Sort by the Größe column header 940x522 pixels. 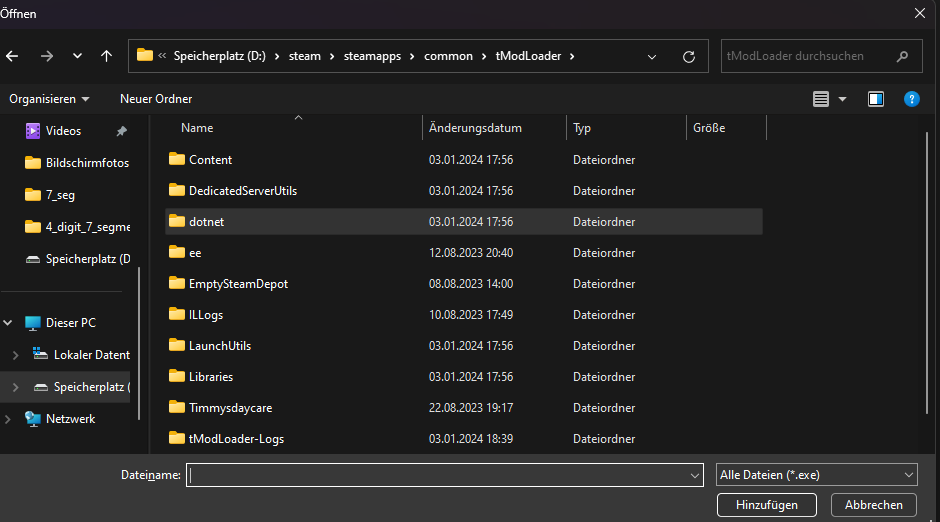coord(709,128)
